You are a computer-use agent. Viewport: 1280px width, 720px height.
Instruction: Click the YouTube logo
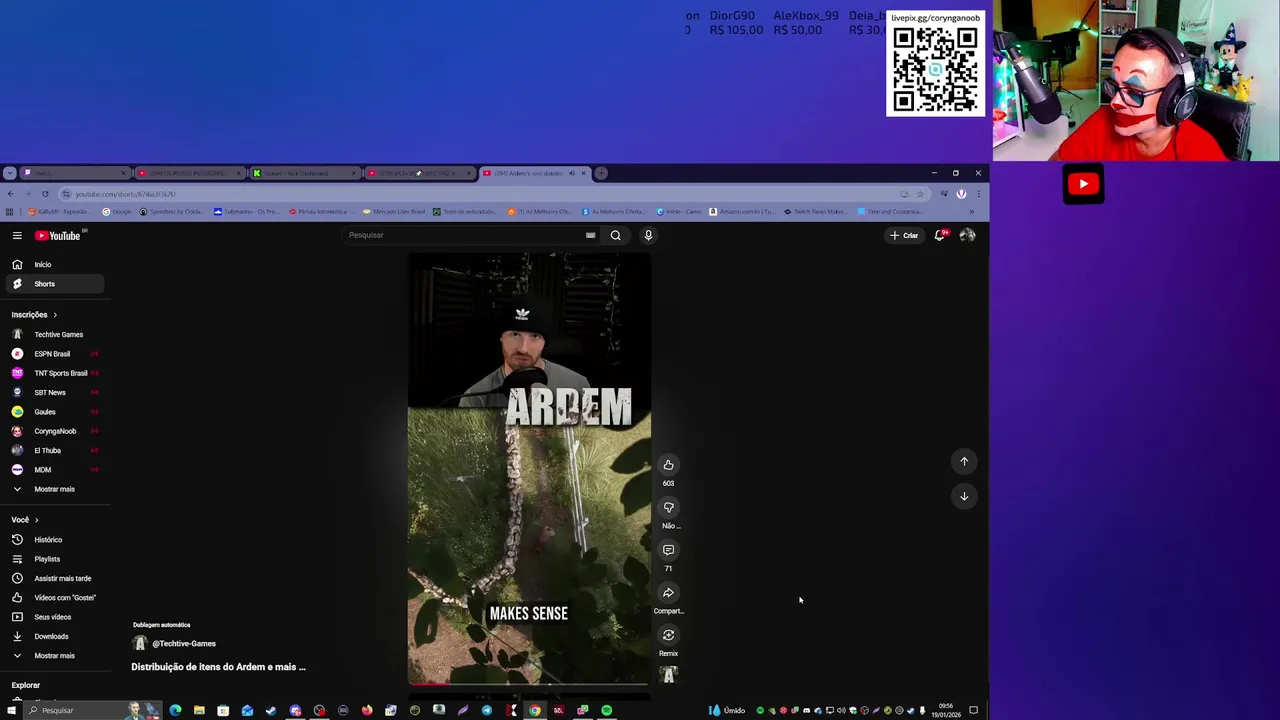pos(57,235)
